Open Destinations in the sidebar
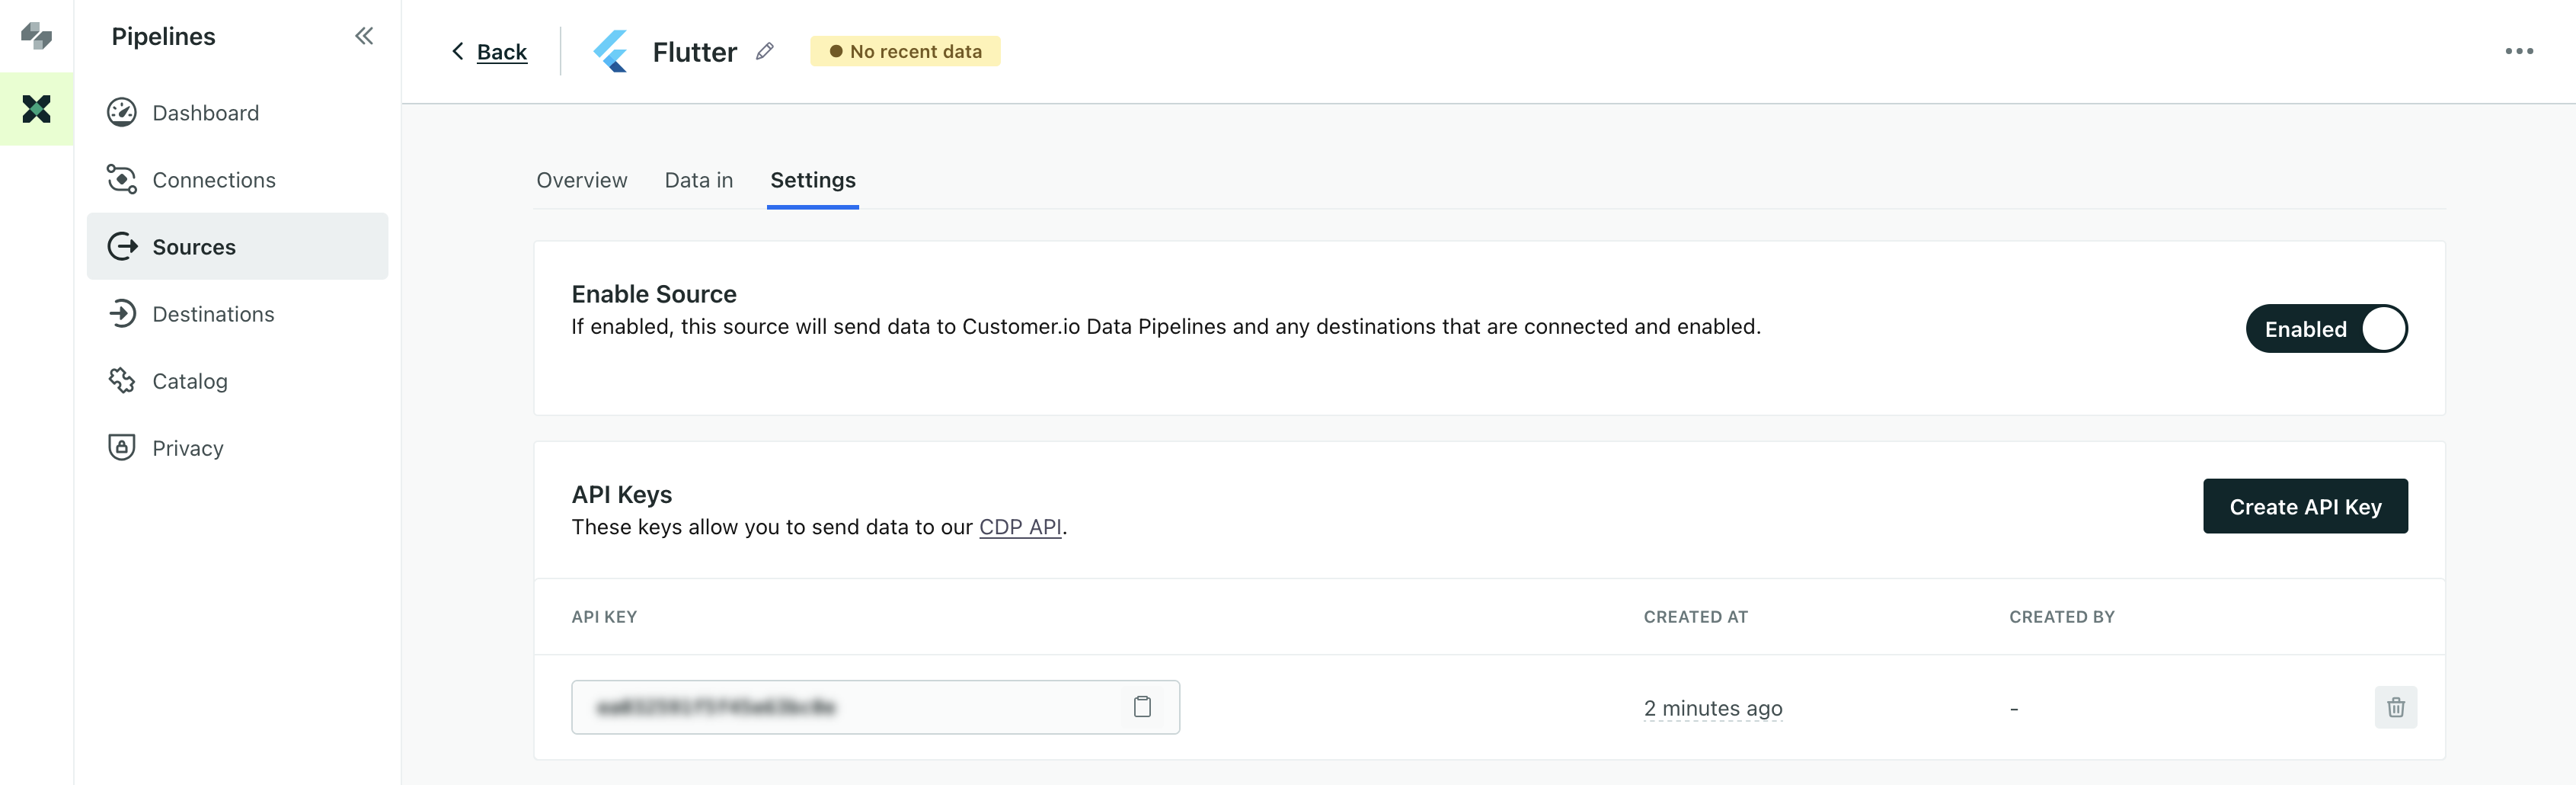 pyautogui.click(x=237, y=314)
